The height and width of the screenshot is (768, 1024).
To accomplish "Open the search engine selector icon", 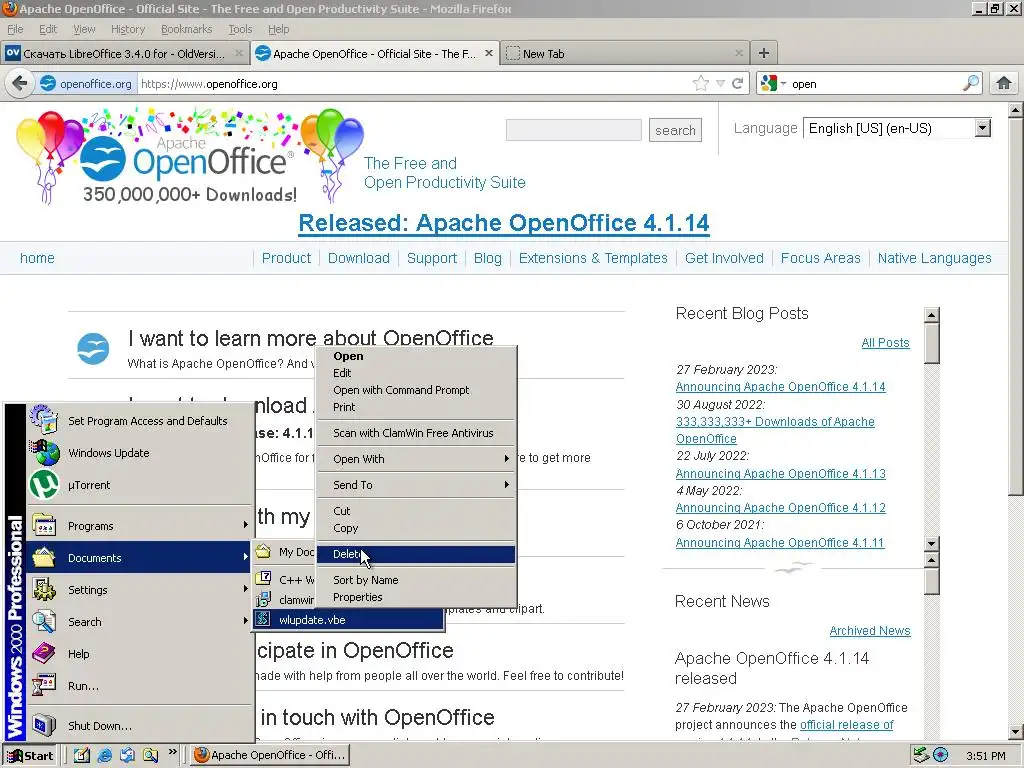I will [x=773, y=84].
